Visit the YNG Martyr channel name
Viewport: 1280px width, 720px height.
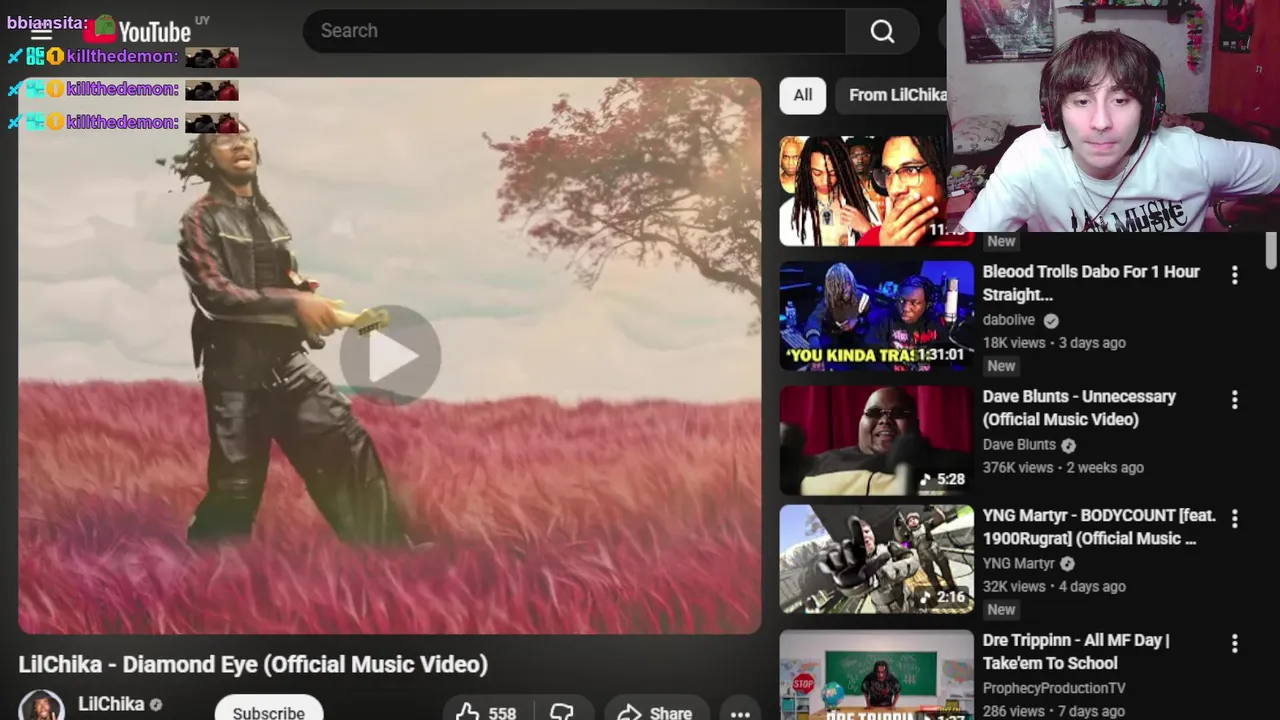point(1019,564)
